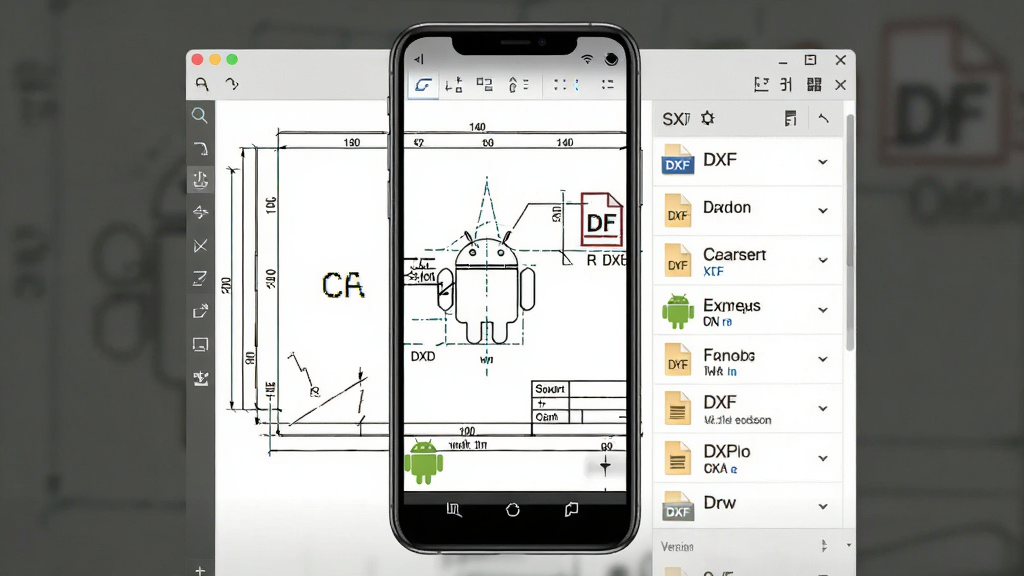The image size is (1024, 576).
Task: Click the rectangle frame tool in left sidebar
Action: coord(200,344)
